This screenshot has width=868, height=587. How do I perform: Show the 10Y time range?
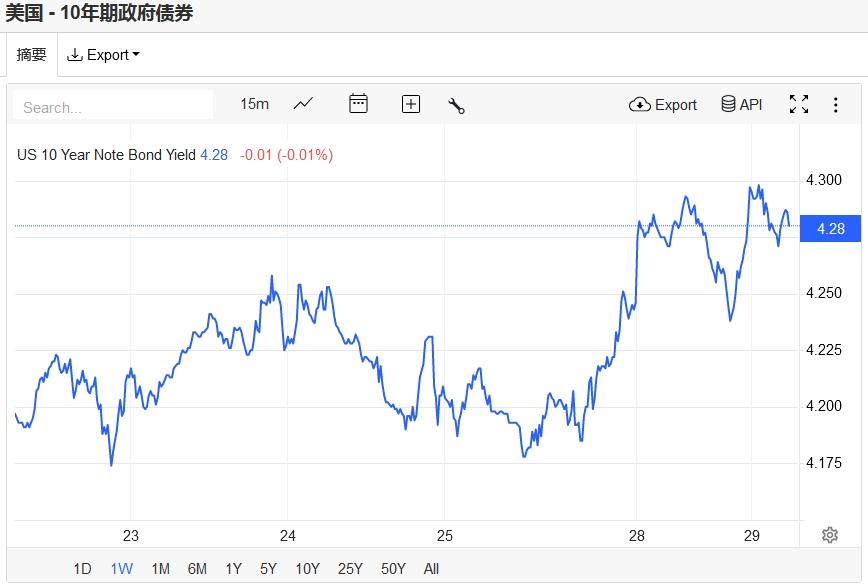pos(307,569)
